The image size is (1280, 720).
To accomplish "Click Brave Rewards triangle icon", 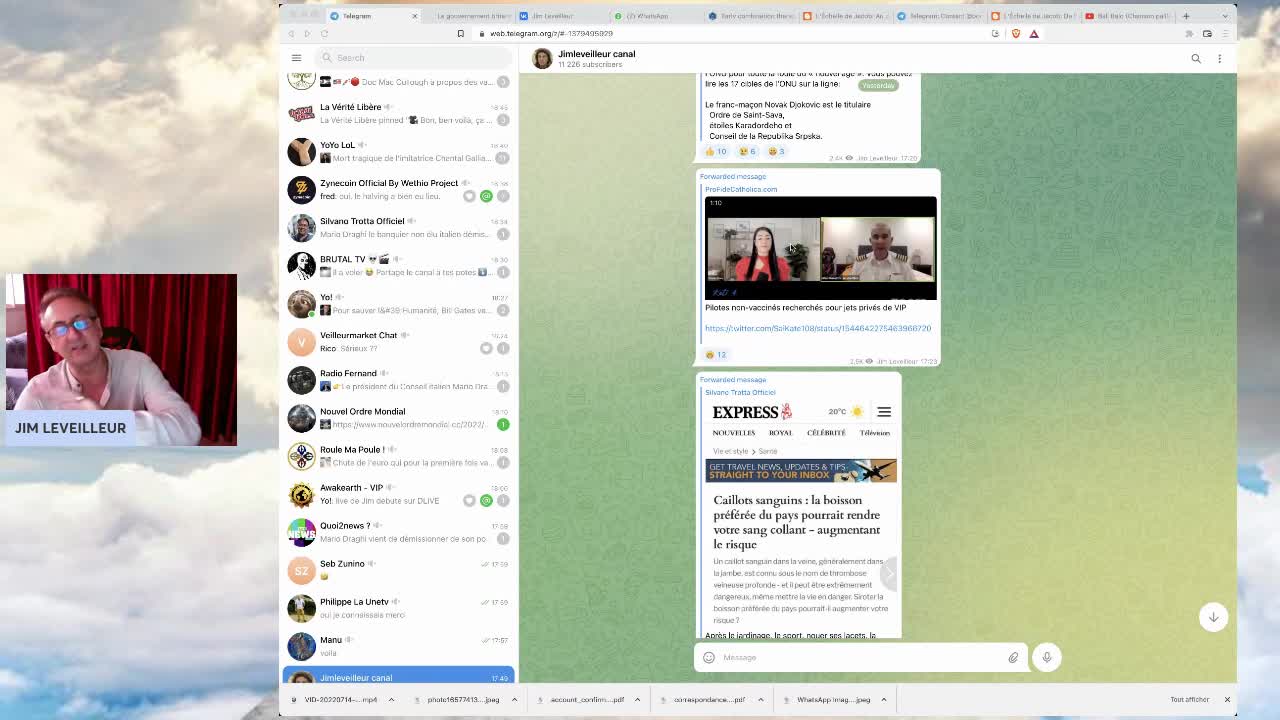I will click(x=1034, y=34).
